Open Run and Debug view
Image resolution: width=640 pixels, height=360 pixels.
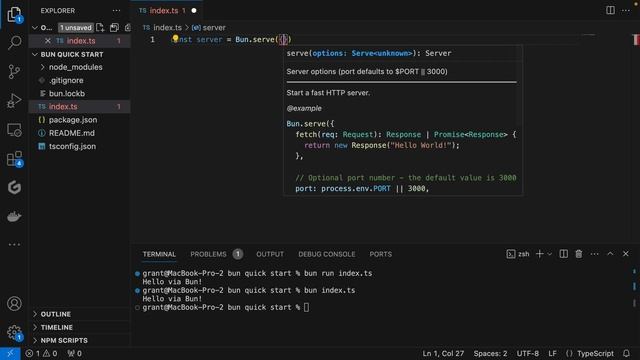[14, 100]
